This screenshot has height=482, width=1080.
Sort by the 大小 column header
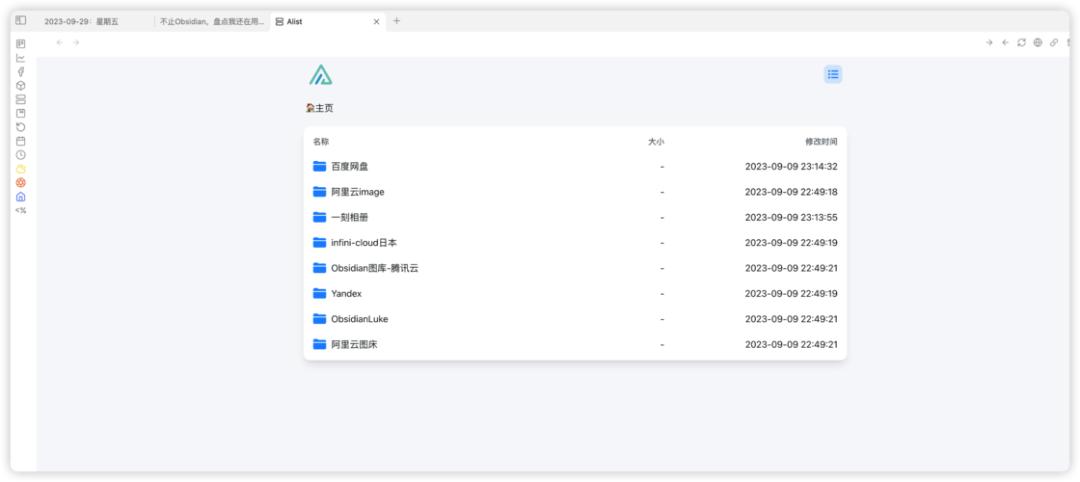click(656, 142)
